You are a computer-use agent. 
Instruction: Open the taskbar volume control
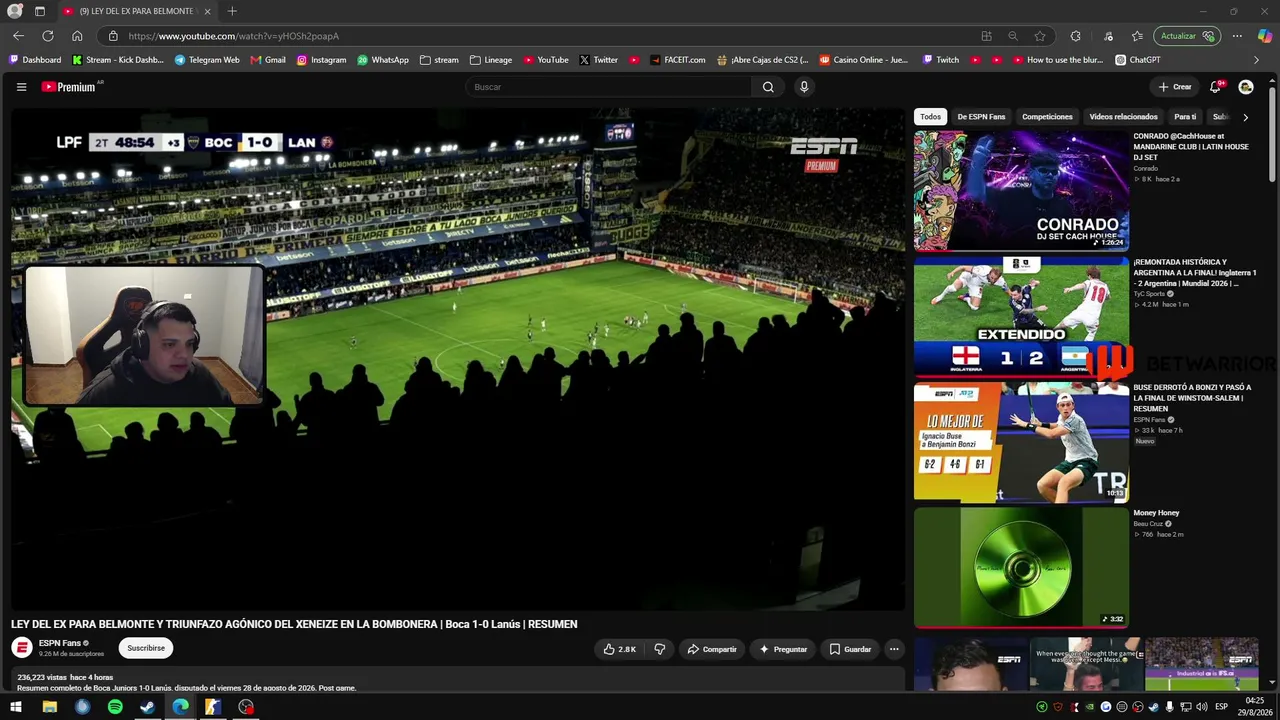click(x=1200, y=707)
